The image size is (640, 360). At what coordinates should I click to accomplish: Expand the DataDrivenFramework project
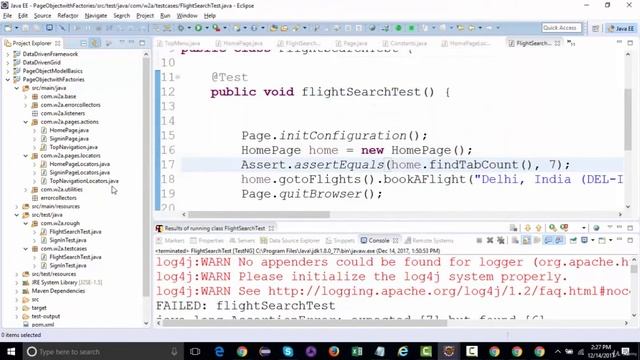(x=8, y=54)
